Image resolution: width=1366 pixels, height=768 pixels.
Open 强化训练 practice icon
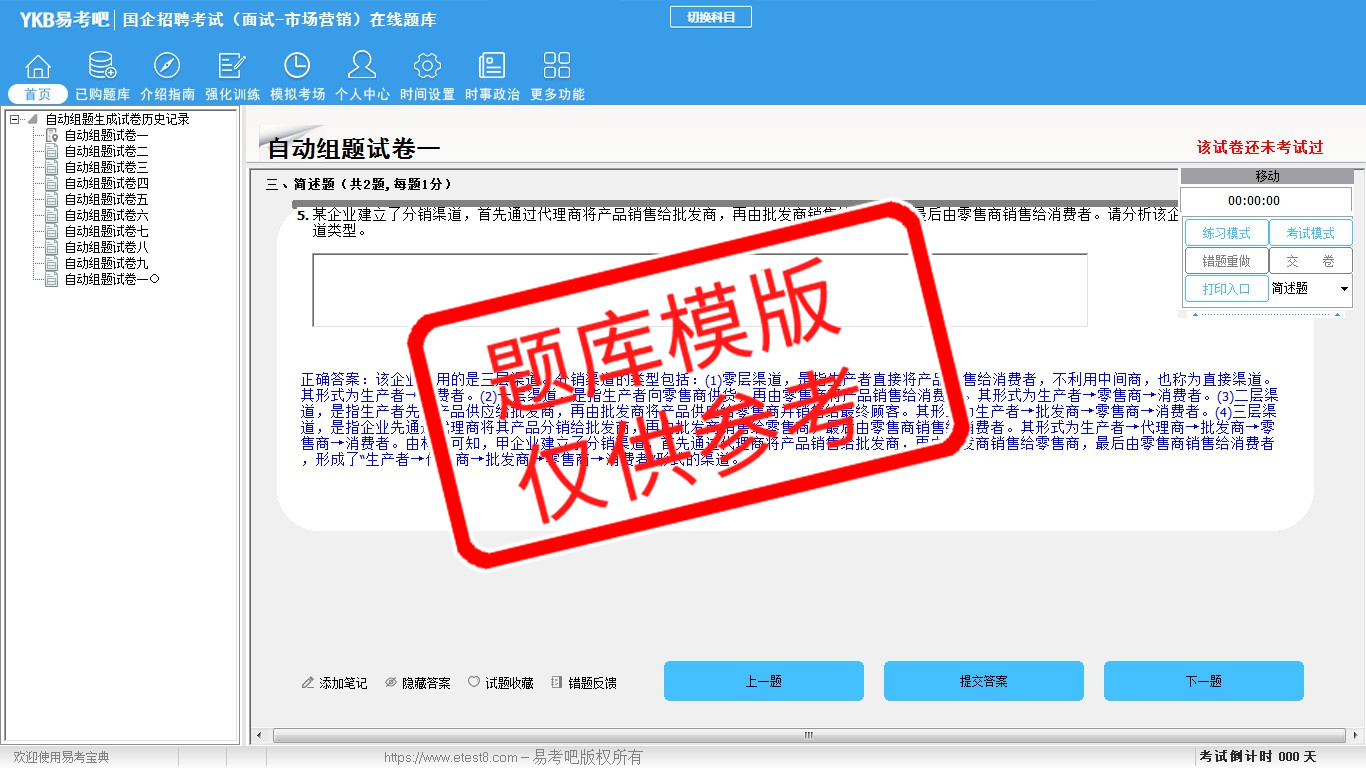click(x=232, y=66)
